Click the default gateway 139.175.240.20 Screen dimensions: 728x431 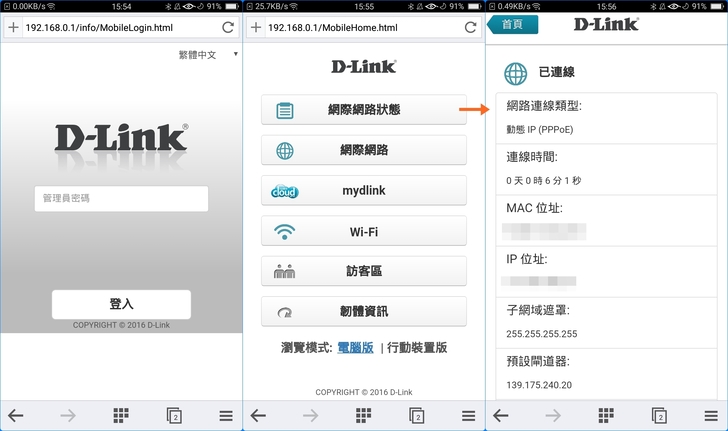539,385
